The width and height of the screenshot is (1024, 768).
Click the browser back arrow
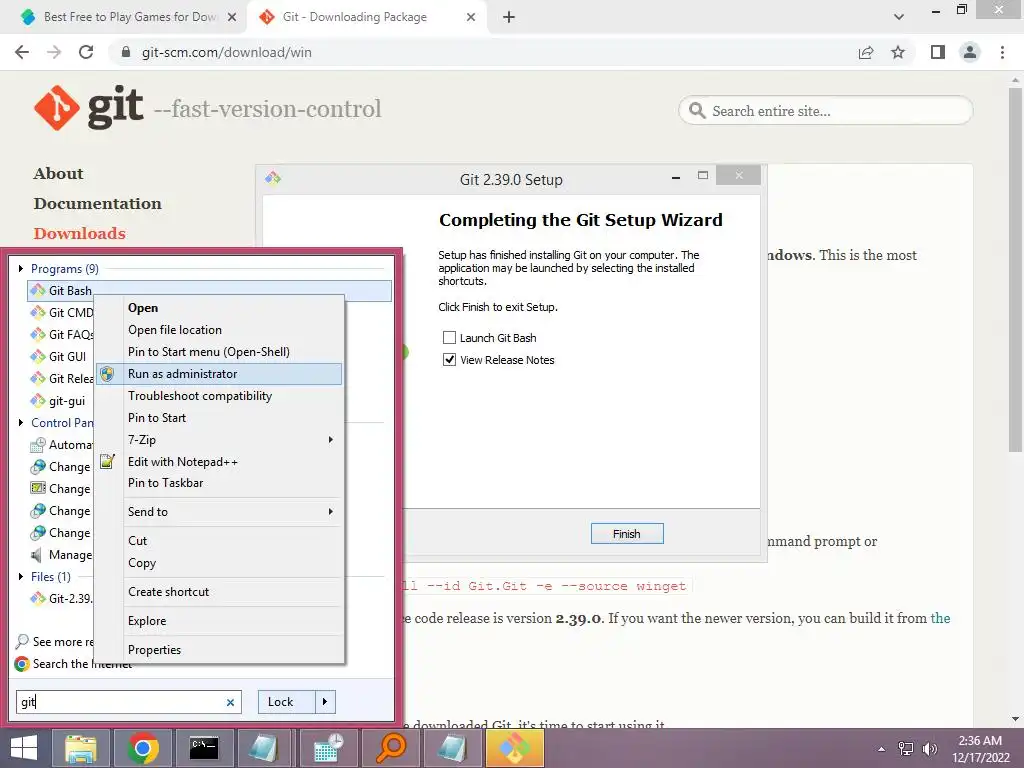(22, 52)
